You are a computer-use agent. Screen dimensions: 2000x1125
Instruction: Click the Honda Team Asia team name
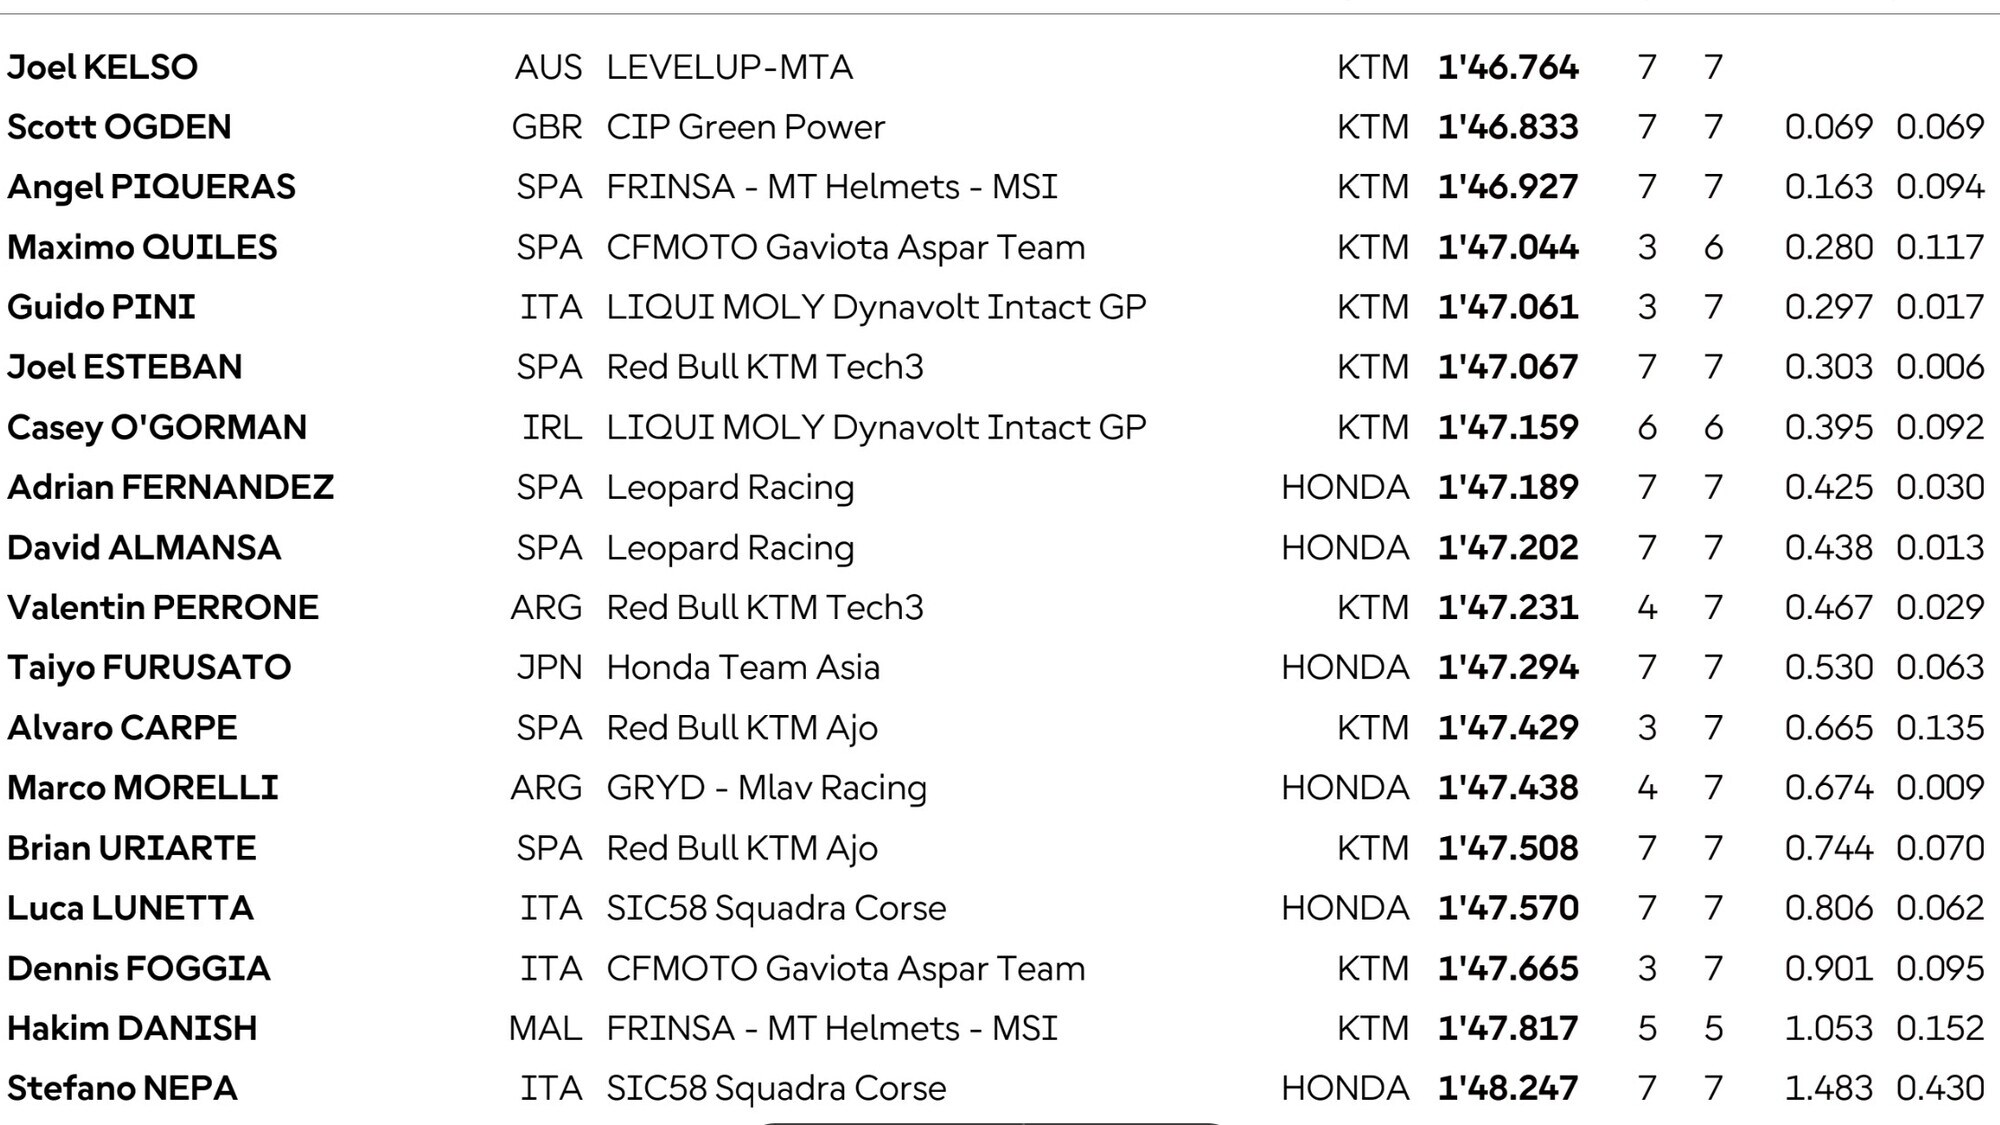pos(743,667)
